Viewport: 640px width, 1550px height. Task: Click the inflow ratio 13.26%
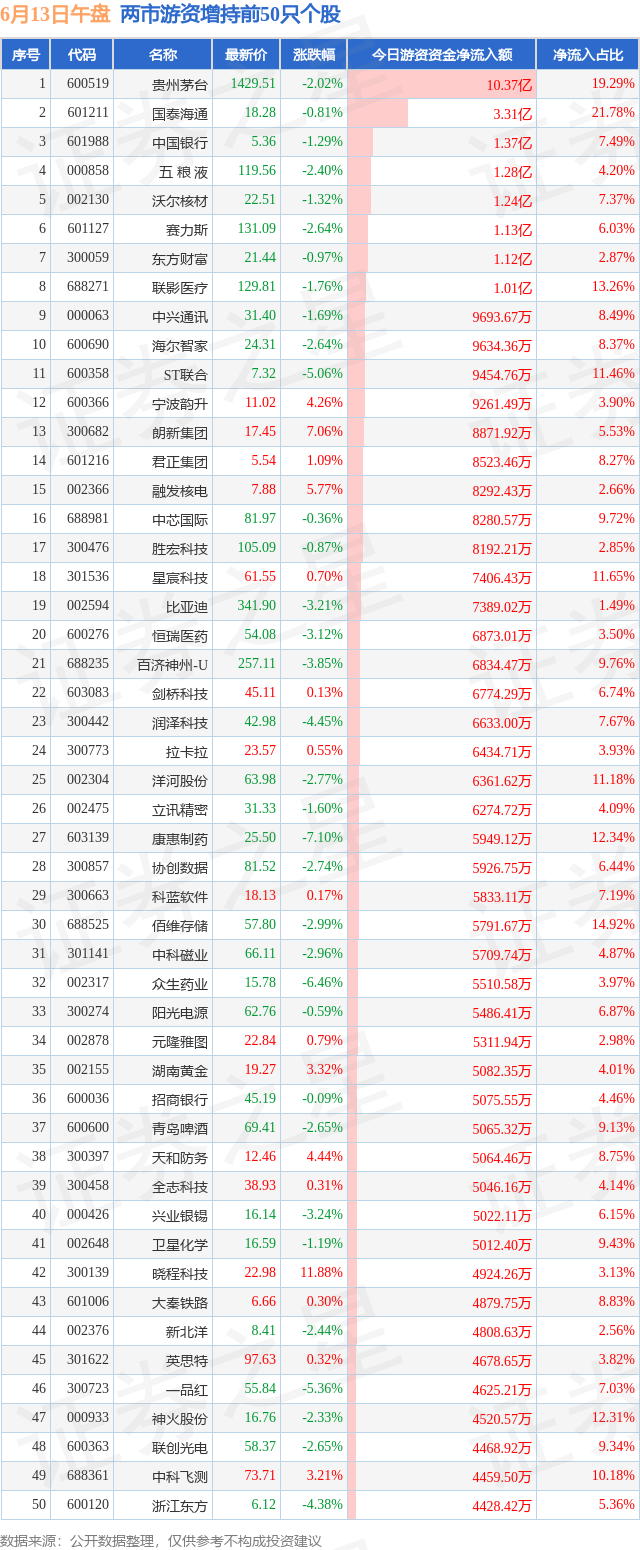[x=613, y=287]
